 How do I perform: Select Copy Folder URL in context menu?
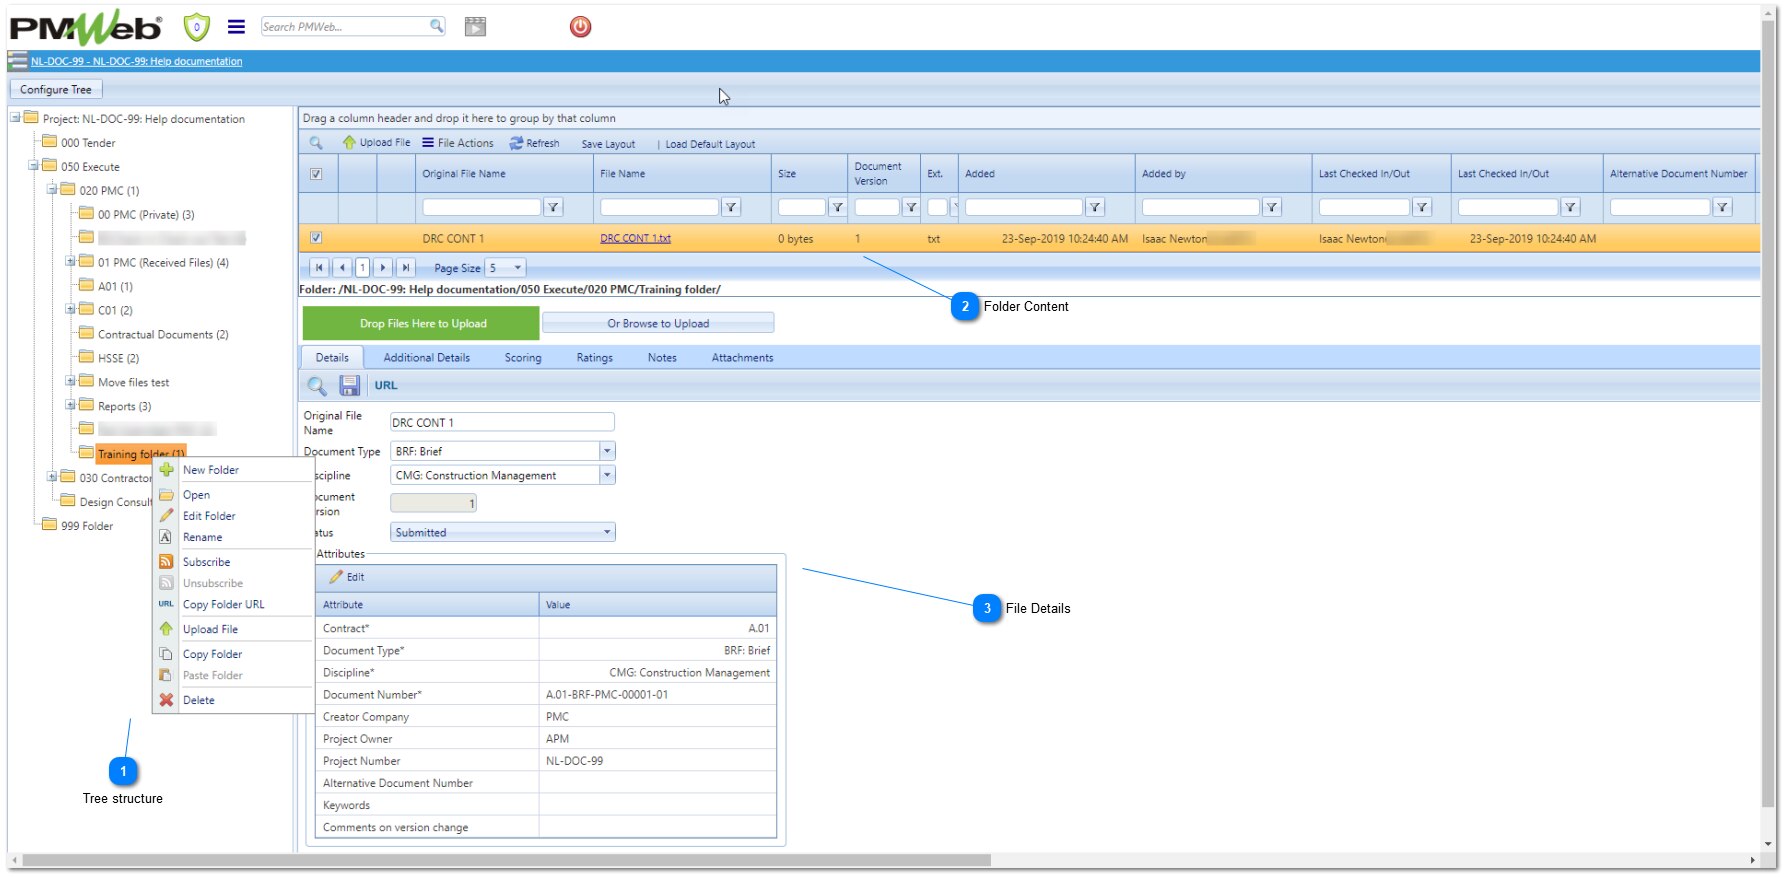tap(223, 604)
